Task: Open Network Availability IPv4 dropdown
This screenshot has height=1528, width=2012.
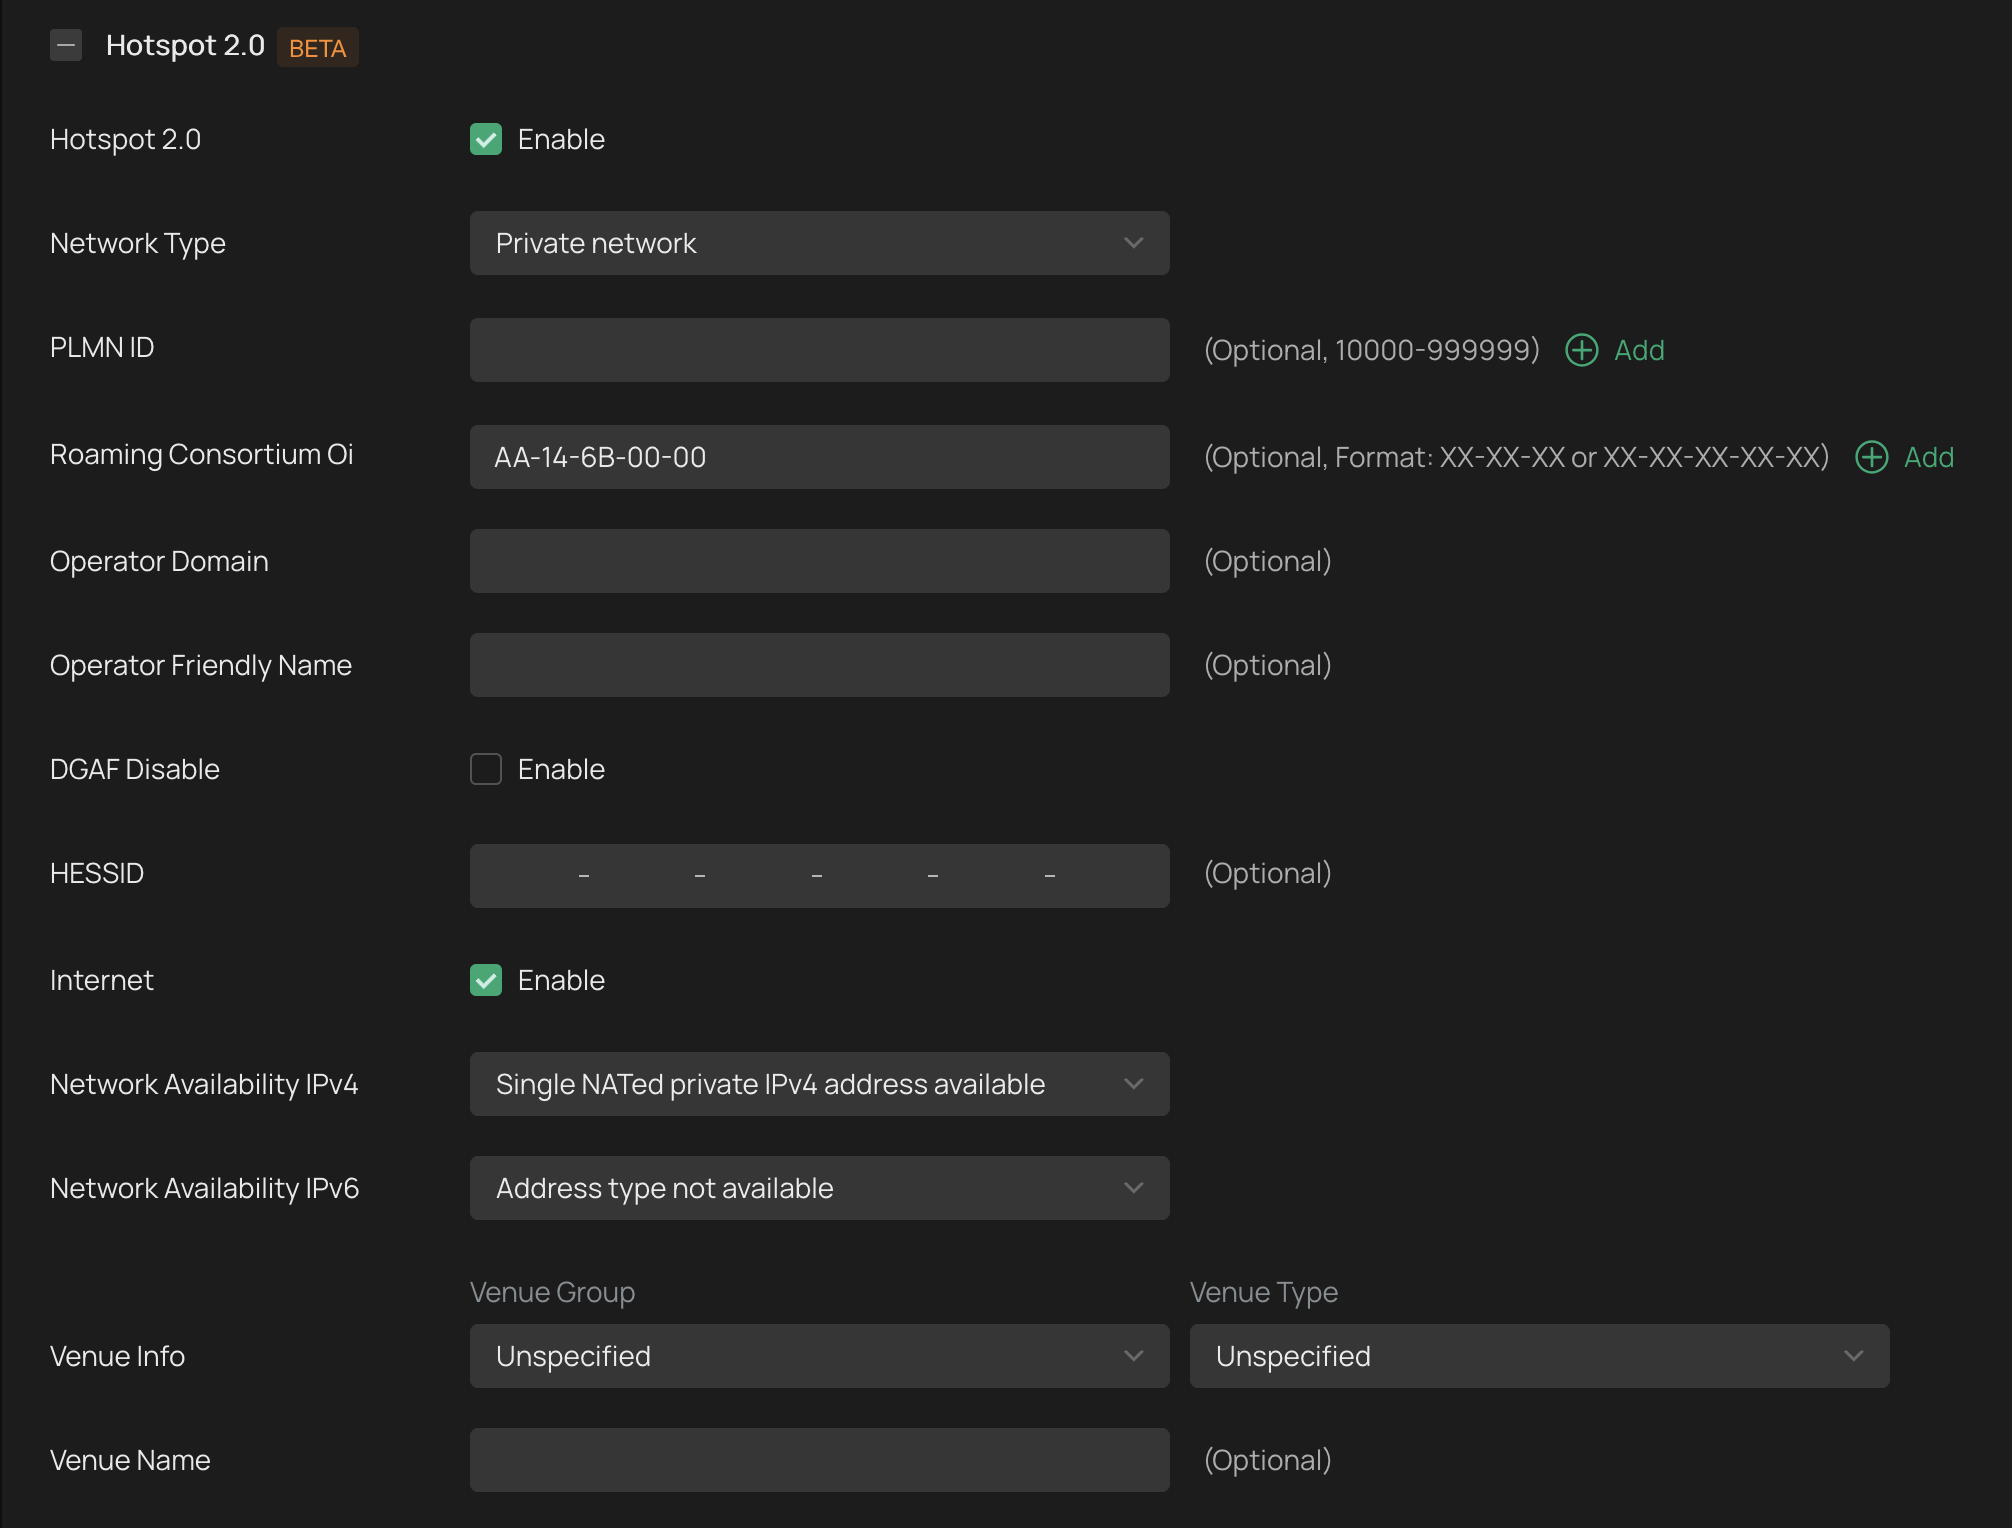Action: point(819,1084)
